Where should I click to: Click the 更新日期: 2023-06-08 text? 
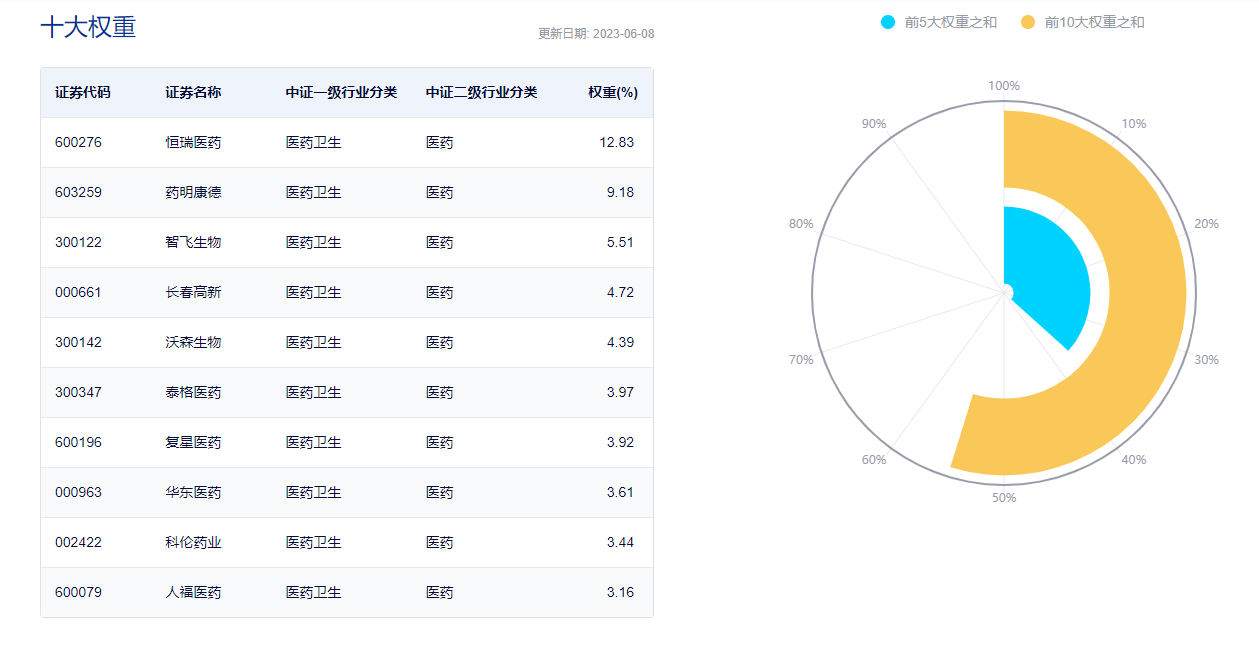pos(596,34)
